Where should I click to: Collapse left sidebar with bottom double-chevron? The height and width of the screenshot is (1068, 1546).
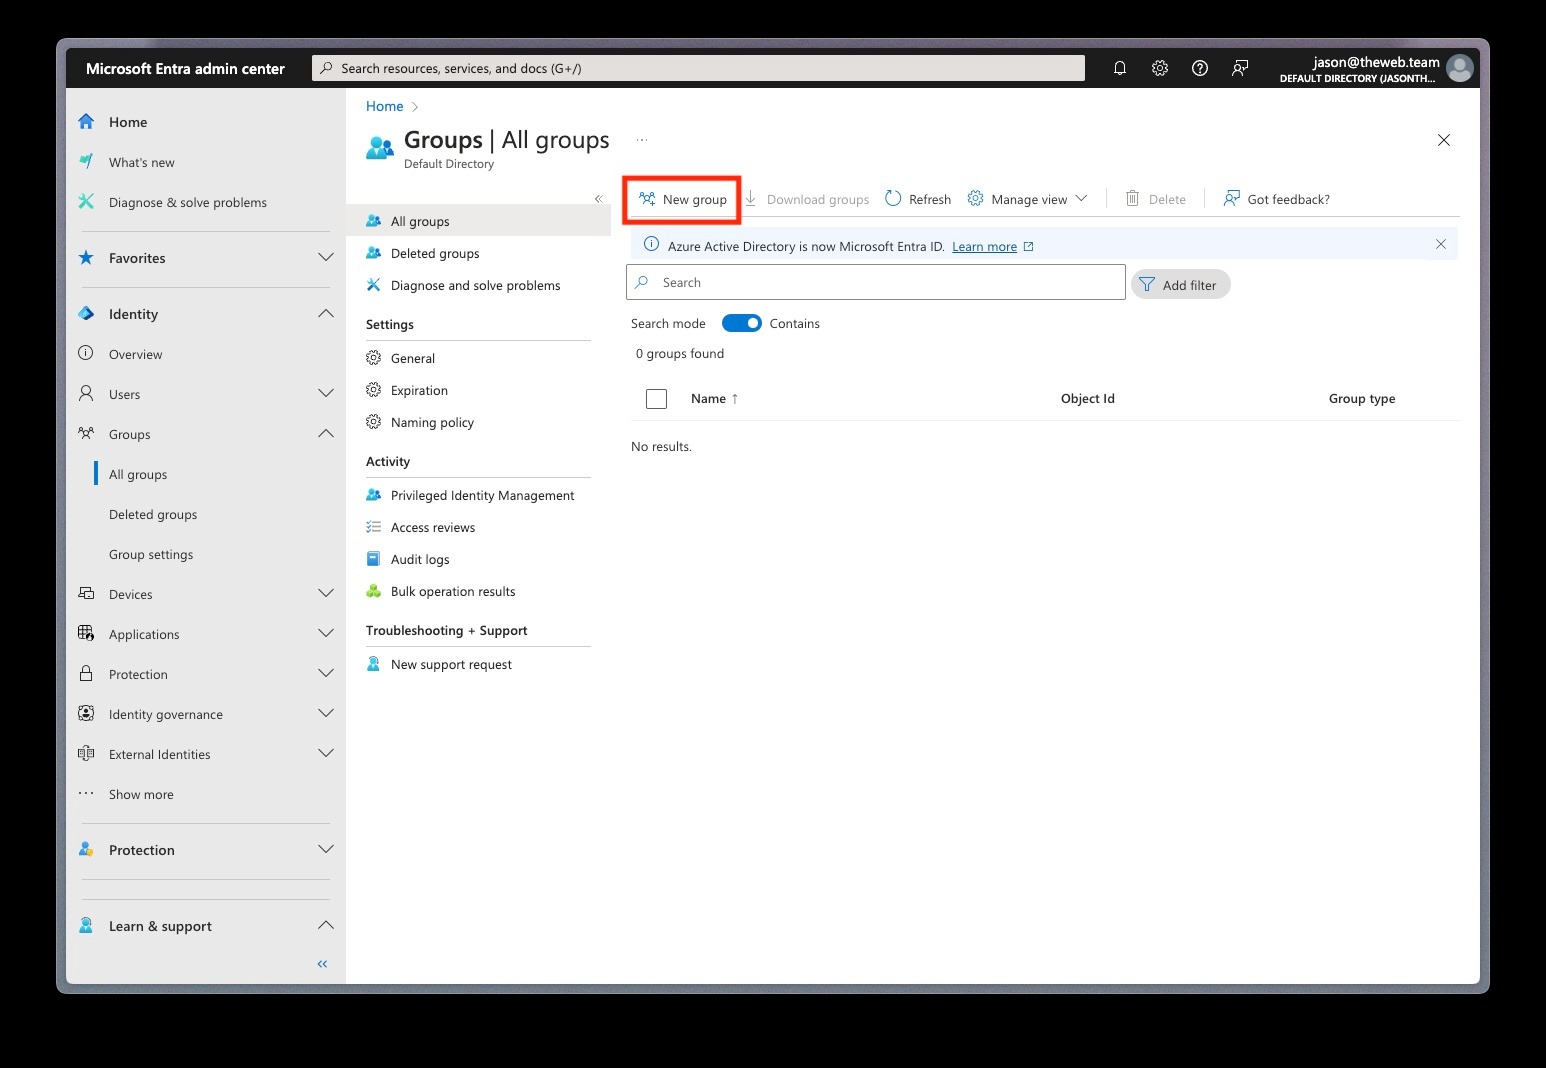pyautogui.click(x=322, y=964)
